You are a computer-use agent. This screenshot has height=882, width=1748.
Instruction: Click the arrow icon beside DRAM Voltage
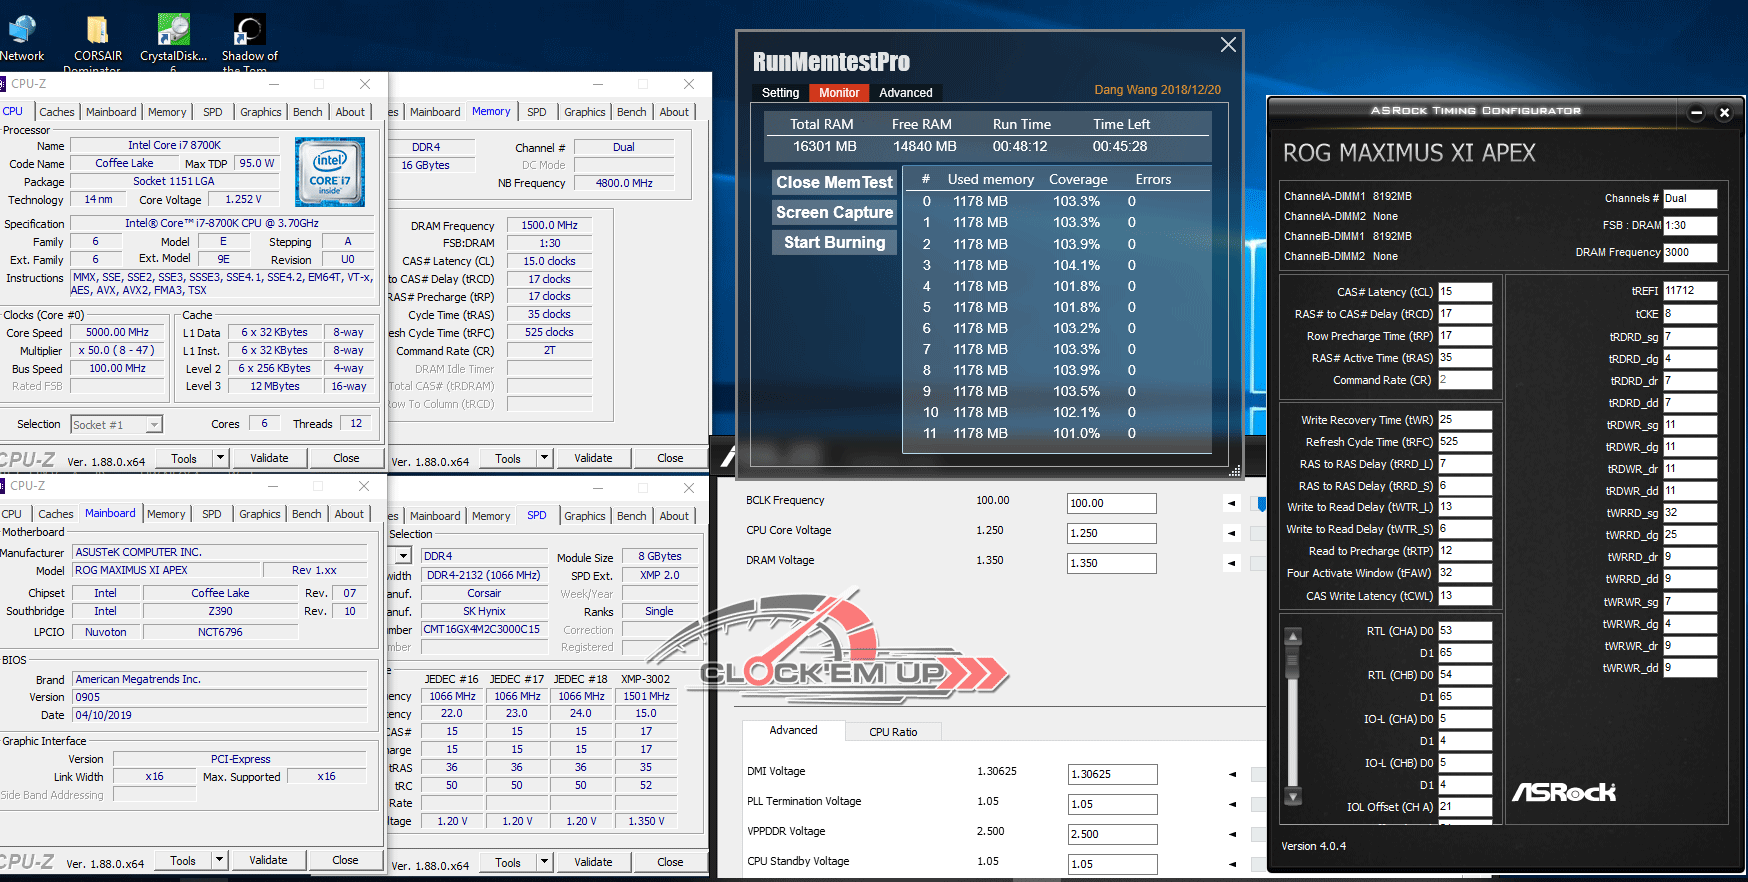click(1231, 564)
